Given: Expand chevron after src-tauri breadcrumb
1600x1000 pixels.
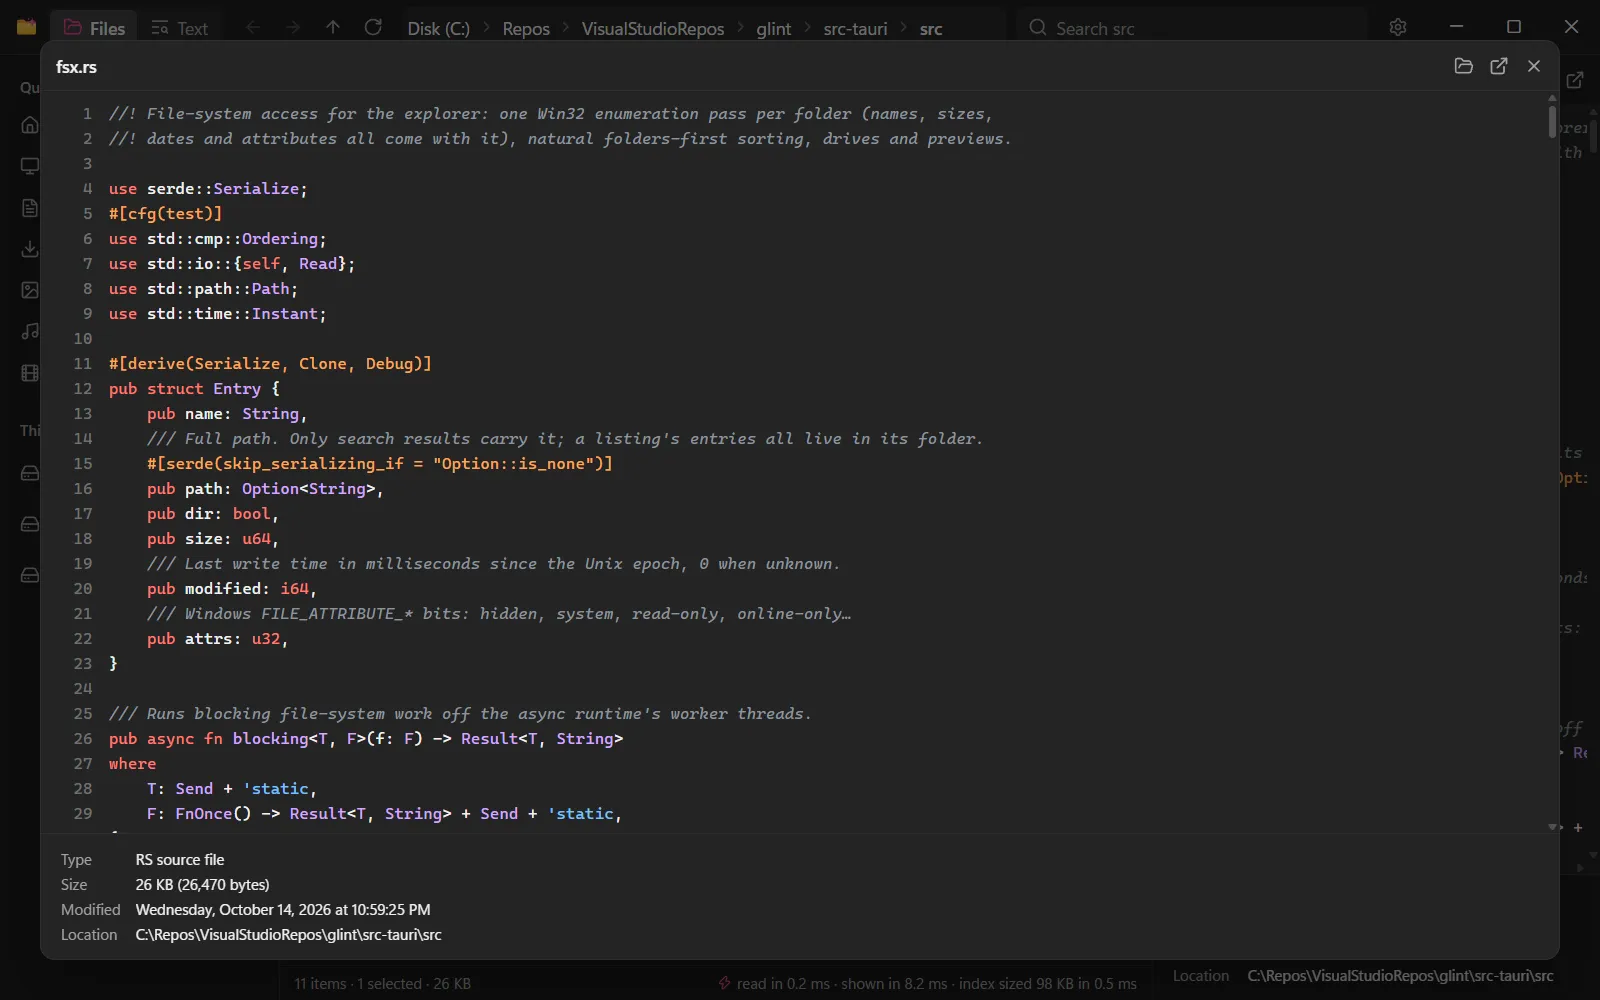Looking at the screenshot, I should click(x=904, y=28).
